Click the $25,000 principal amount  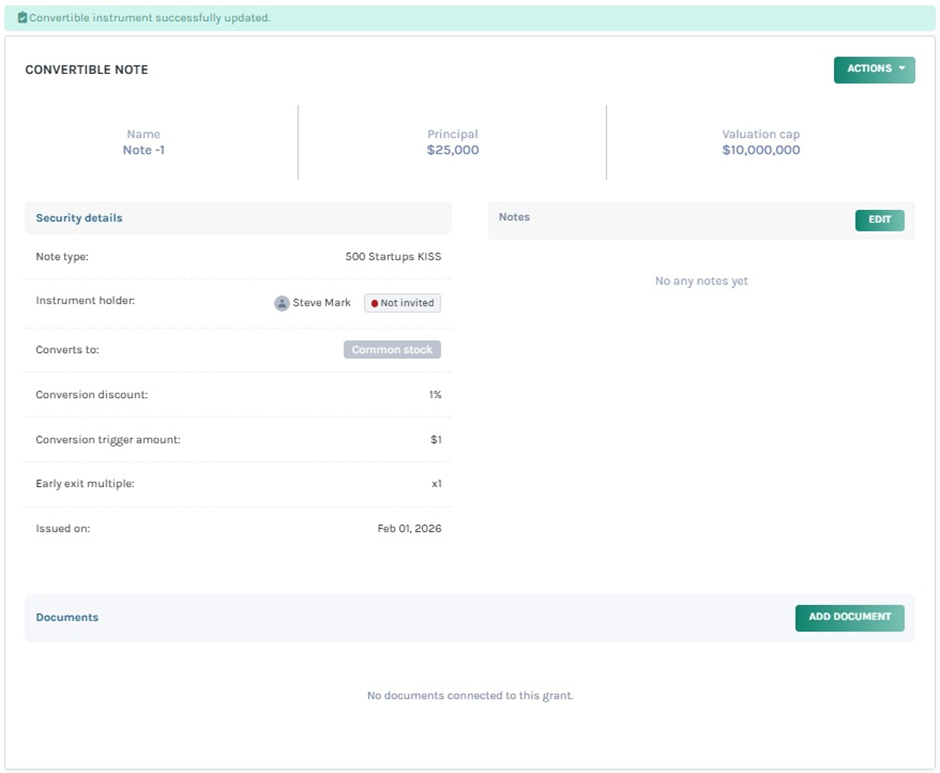[452, 150]
